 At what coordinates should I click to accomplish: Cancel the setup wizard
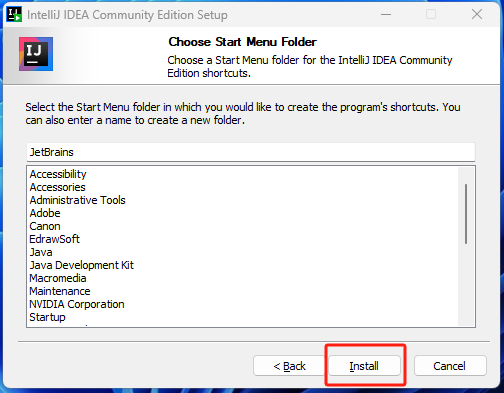(450, 366)
